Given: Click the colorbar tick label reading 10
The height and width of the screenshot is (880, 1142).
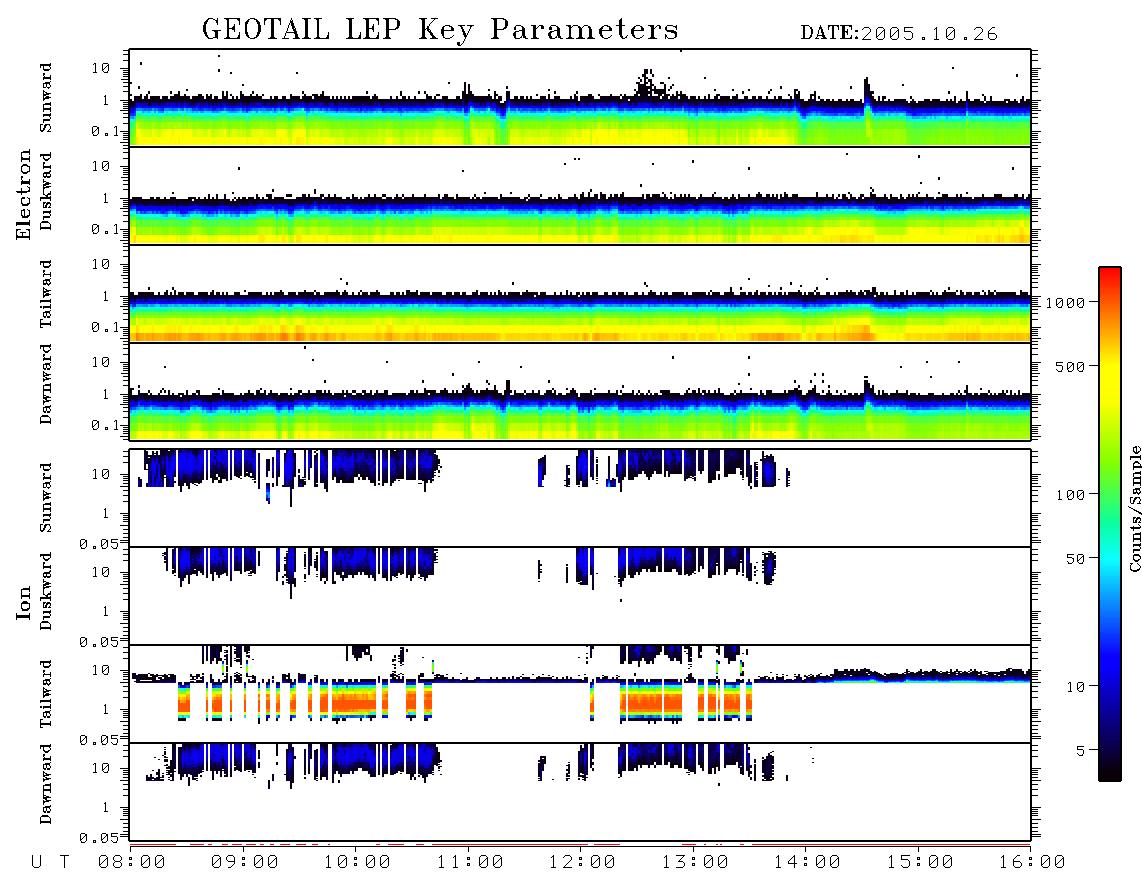Looking at the screenshot, I should pyautogui.click(x=1075, y=688).
